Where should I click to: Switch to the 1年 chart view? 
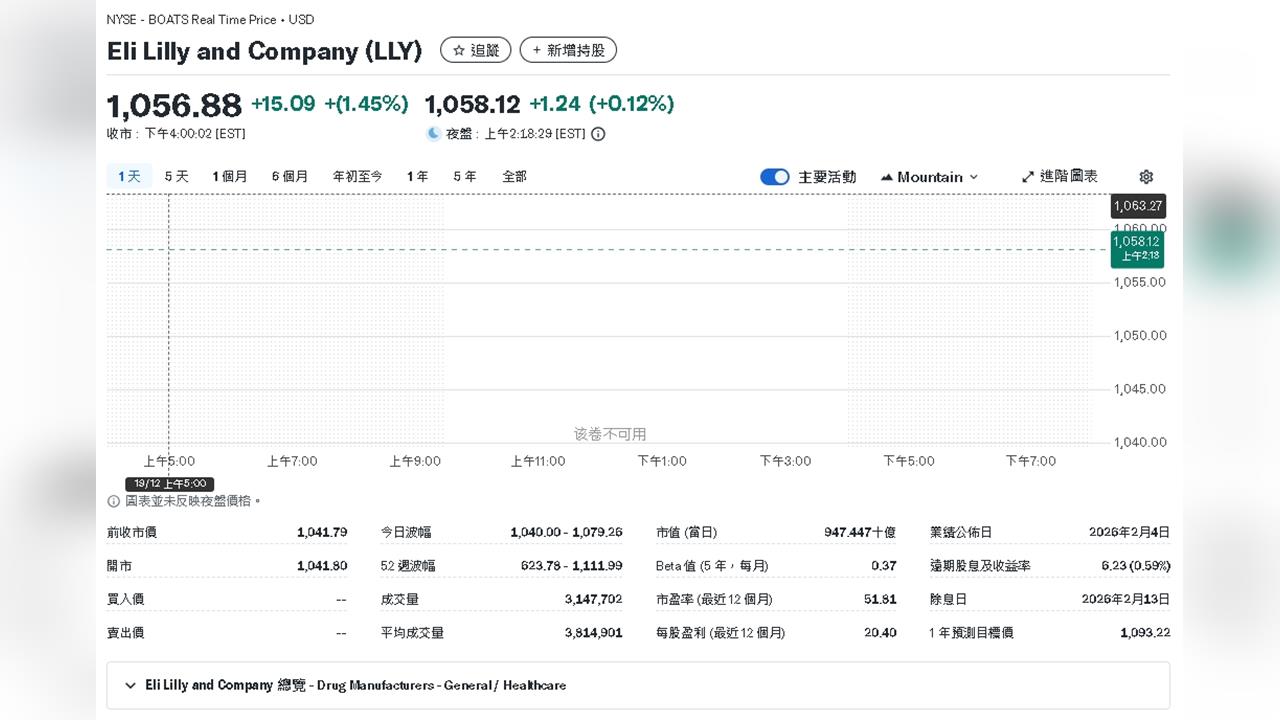click(417, 175)
